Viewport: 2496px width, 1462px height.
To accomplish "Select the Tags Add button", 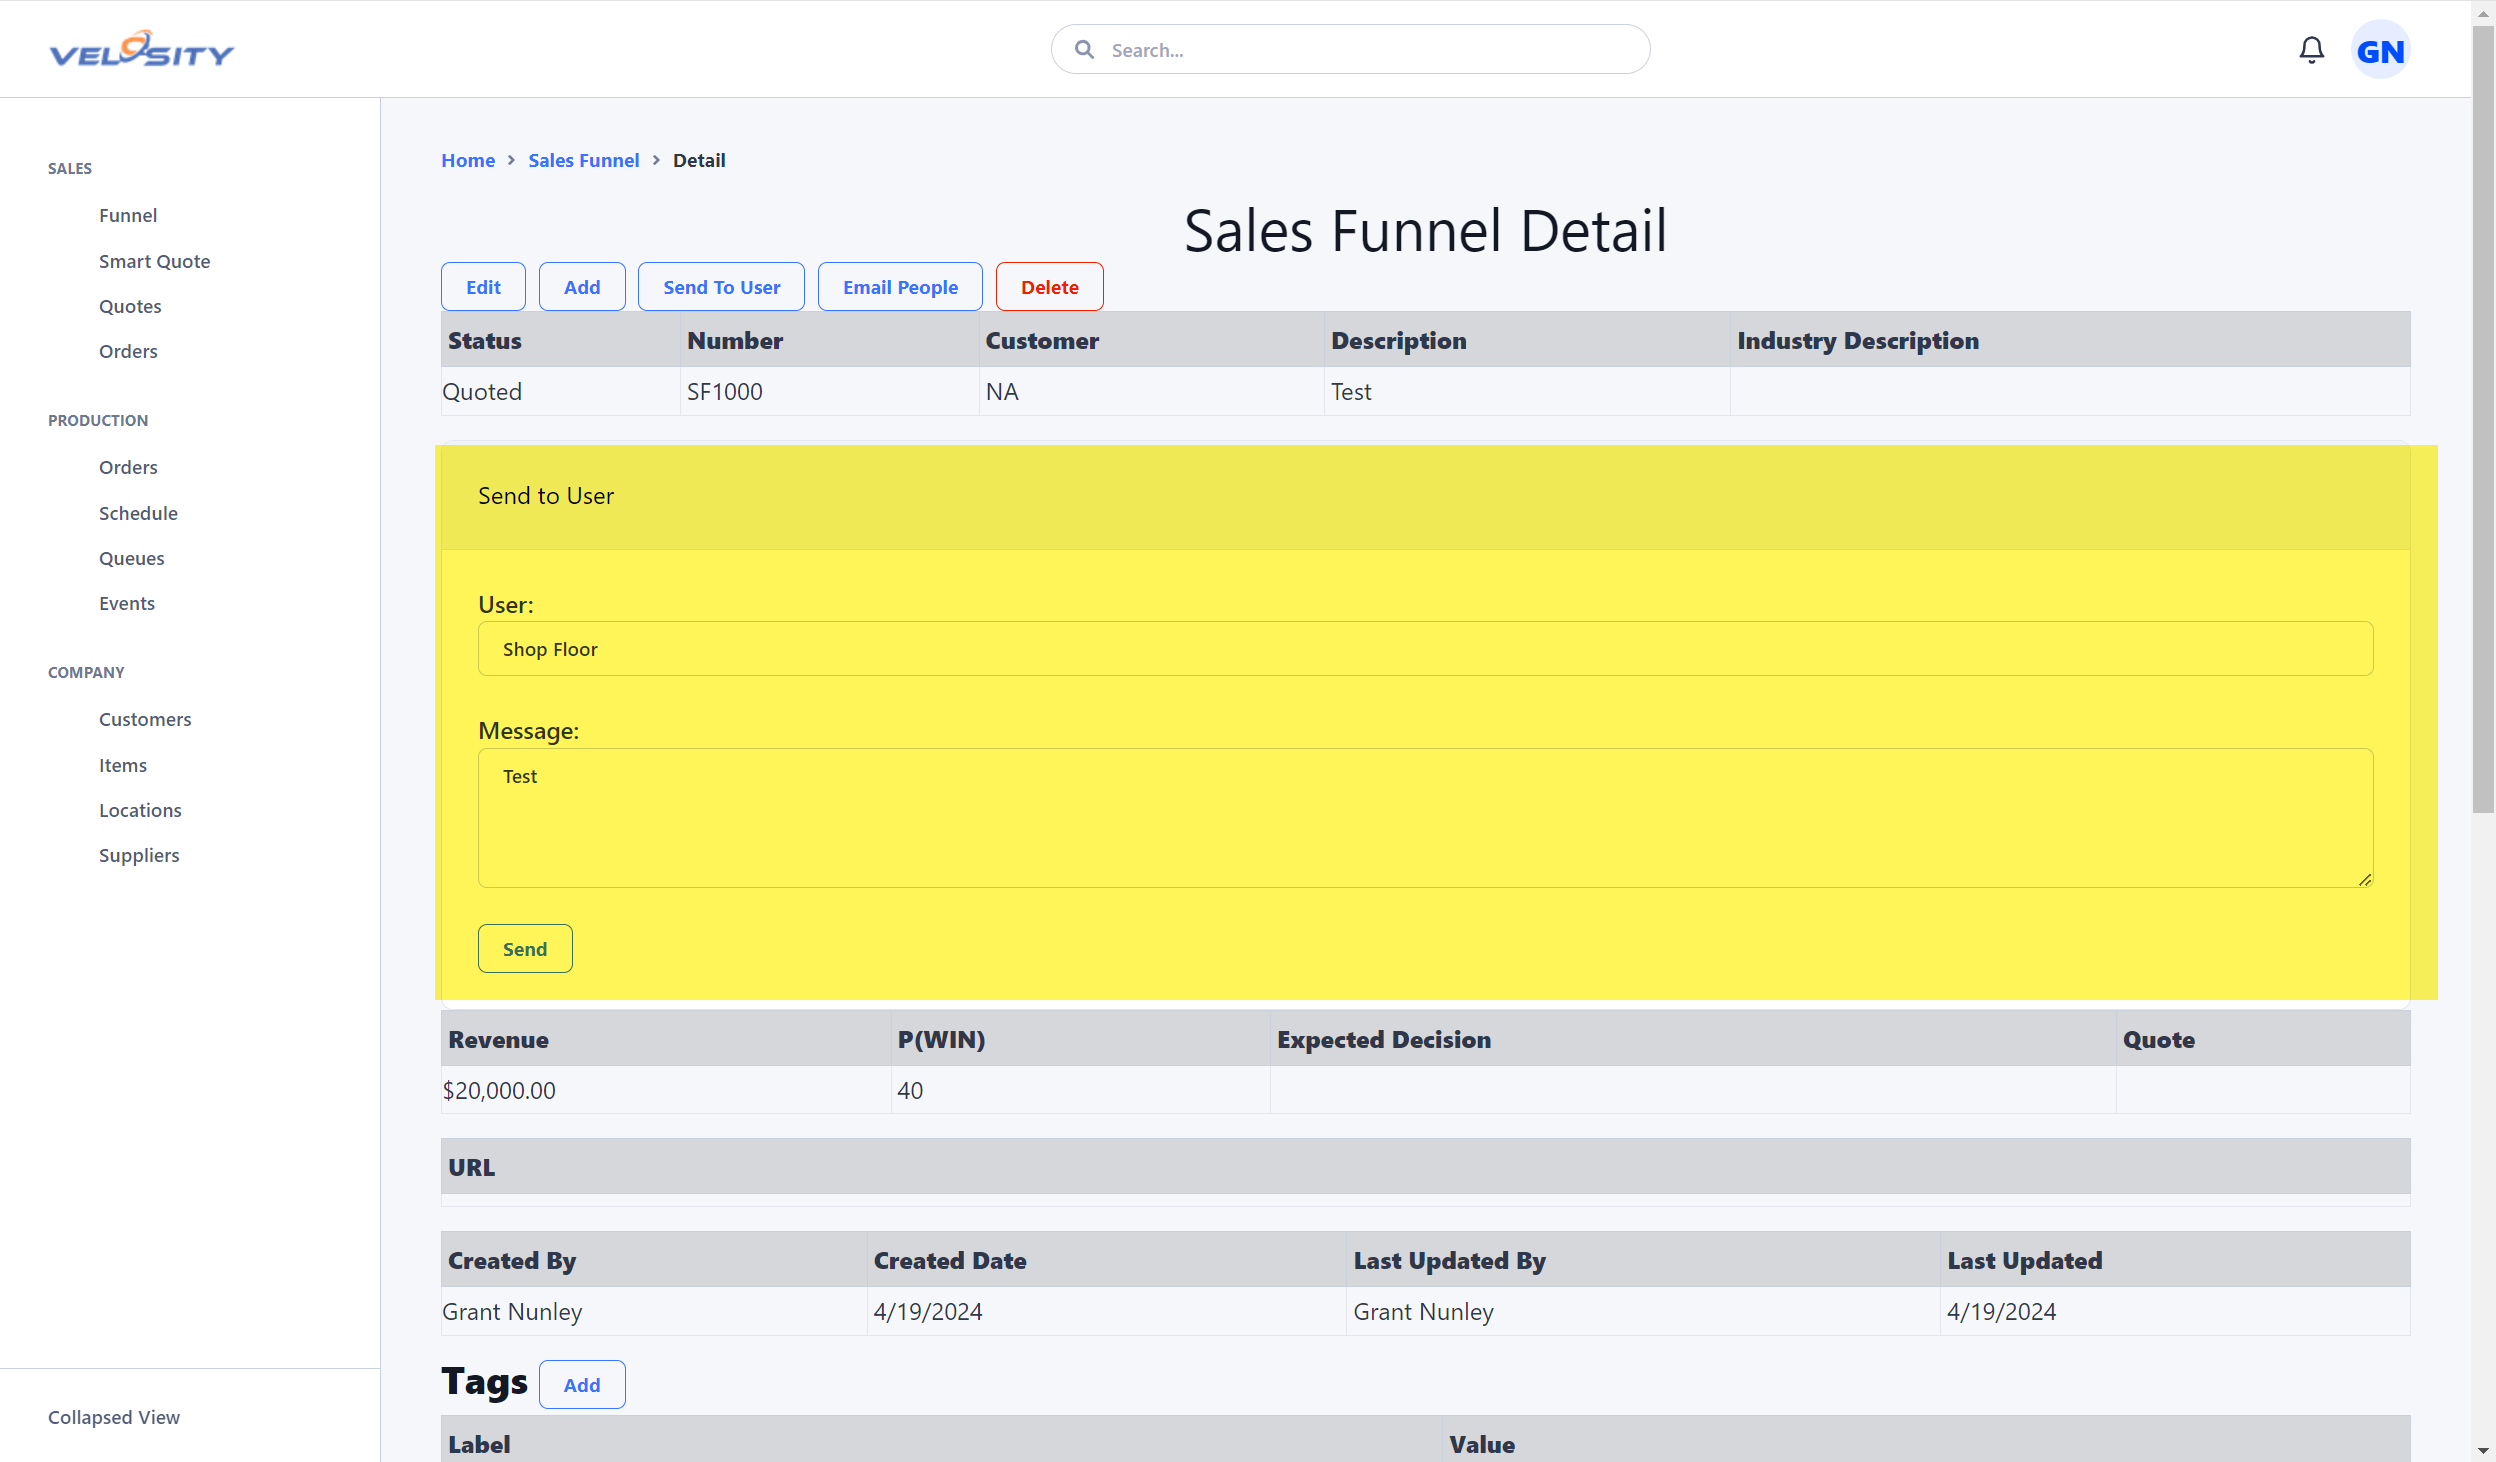I will (581, 1384).
